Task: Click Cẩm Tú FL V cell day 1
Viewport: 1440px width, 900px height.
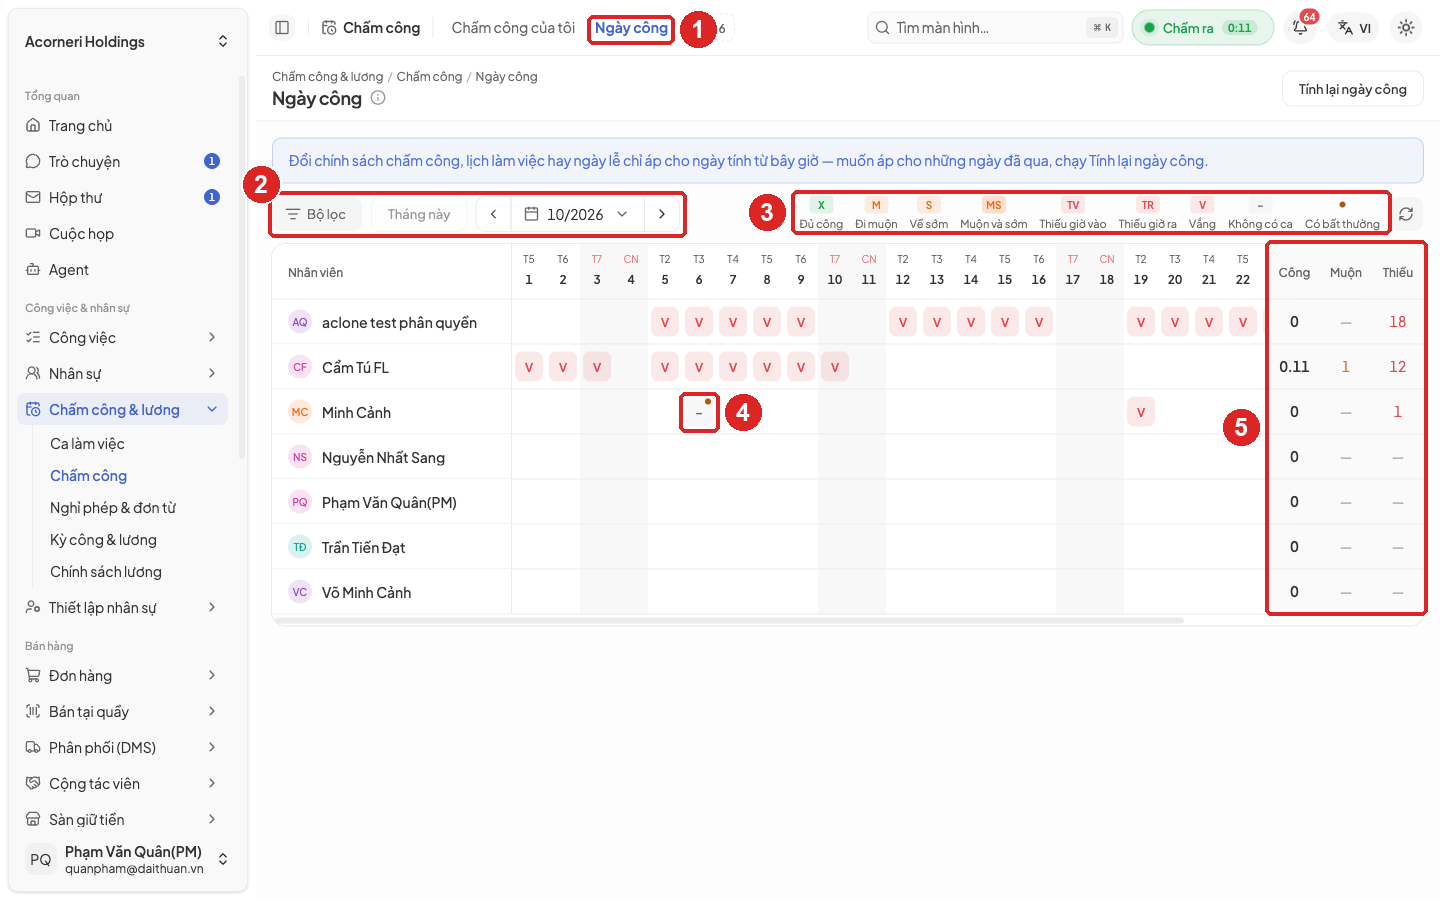Action: click(x=529, y=367)
